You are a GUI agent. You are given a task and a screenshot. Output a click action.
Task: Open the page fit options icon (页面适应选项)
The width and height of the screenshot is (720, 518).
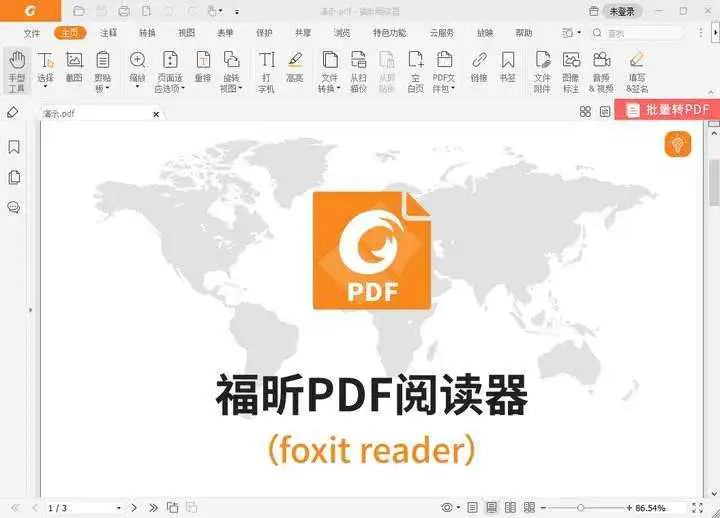(x=170, y=60)
